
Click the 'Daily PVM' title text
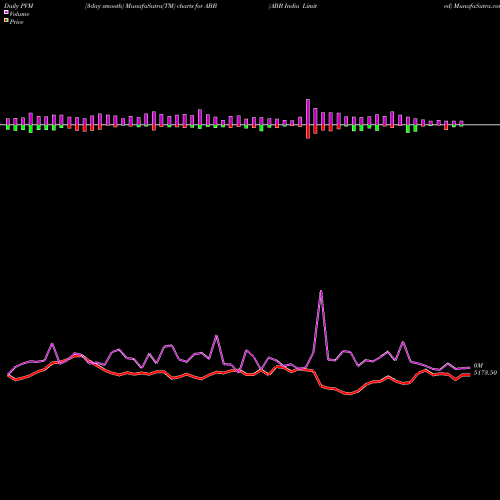(x=19, y=6)
